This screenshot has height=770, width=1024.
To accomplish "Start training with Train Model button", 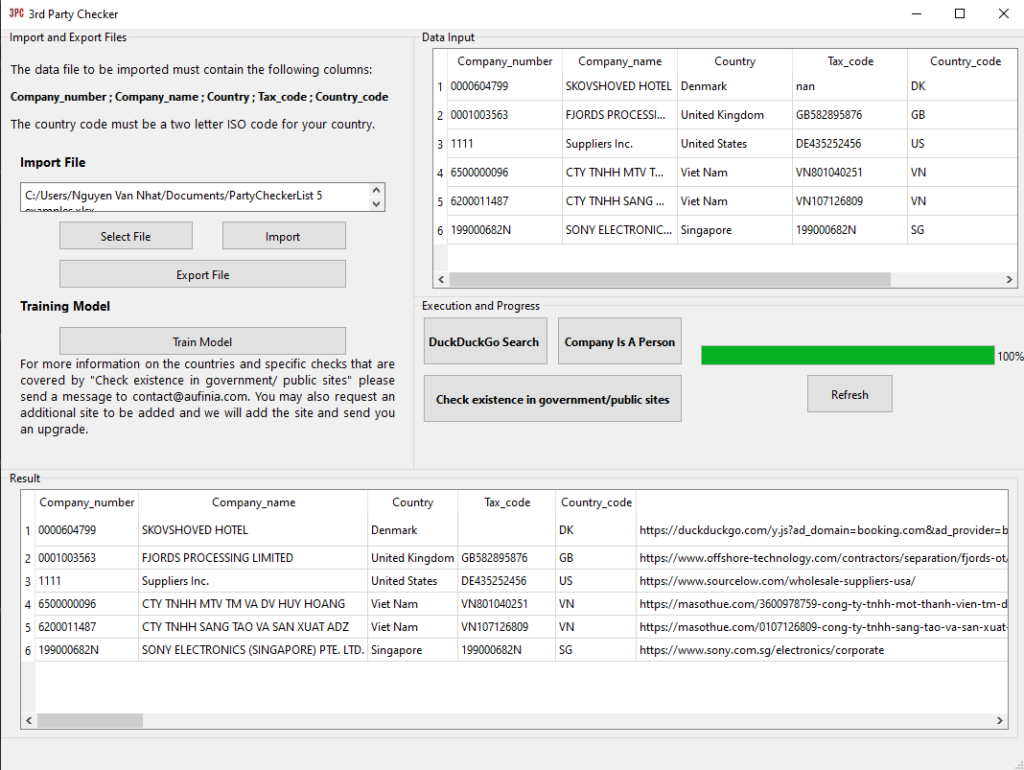I will (x=202, y=341).
